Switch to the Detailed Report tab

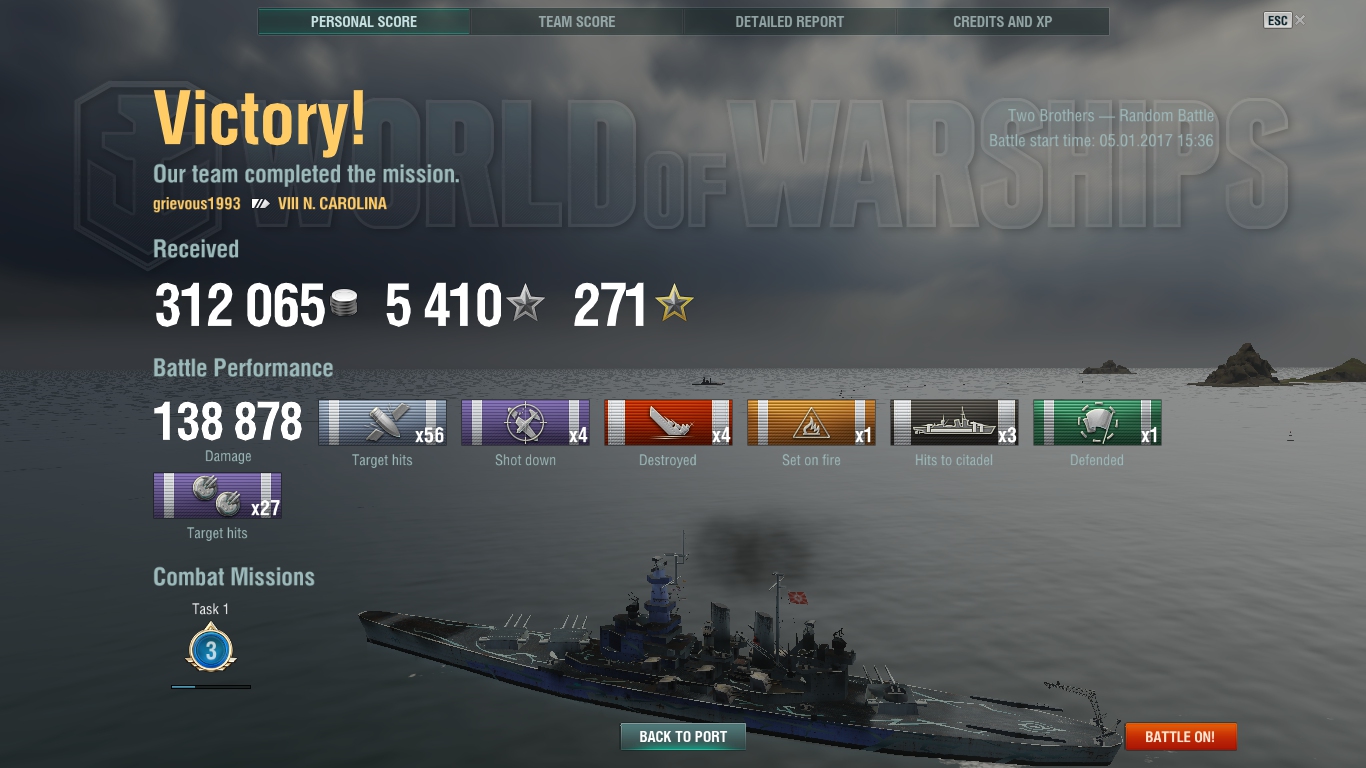point(790,21)
